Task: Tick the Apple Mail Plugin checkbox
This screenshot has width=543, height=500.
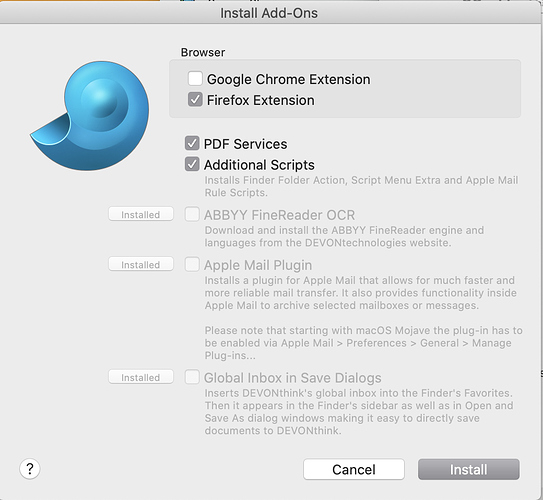Action: coord(192,265)
